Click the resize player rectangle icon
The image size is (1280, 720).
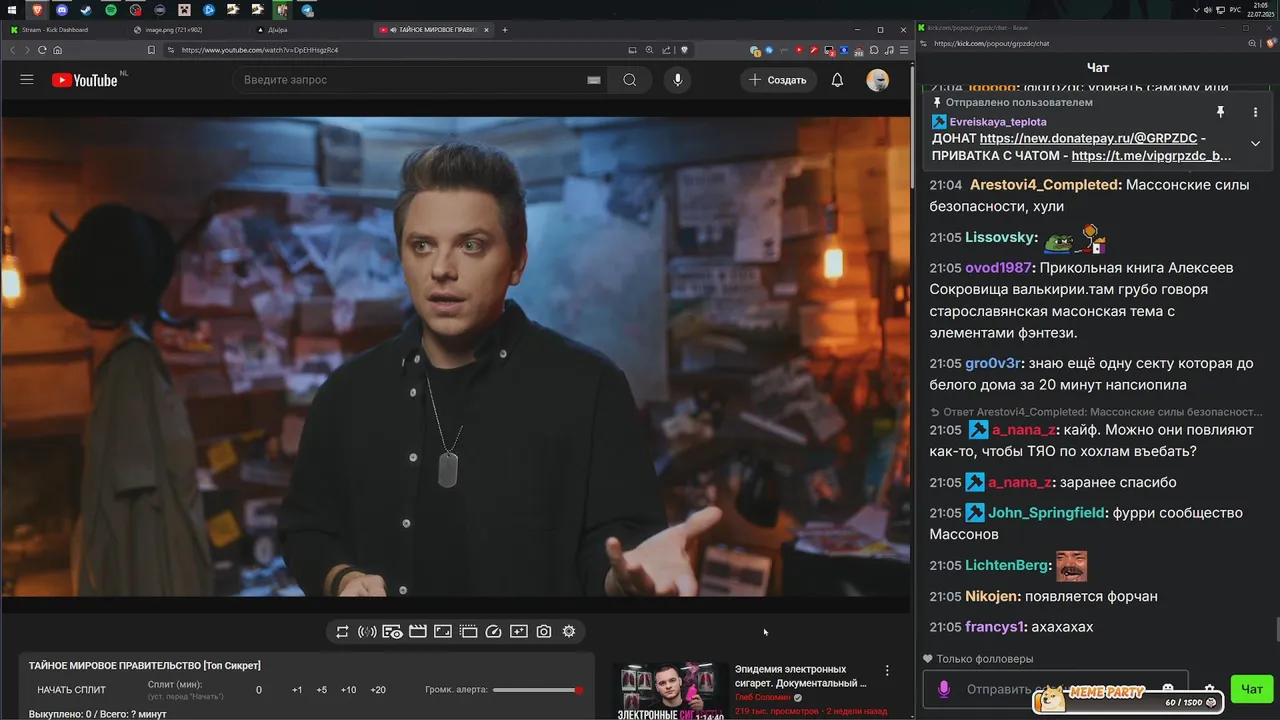(443, 632)
